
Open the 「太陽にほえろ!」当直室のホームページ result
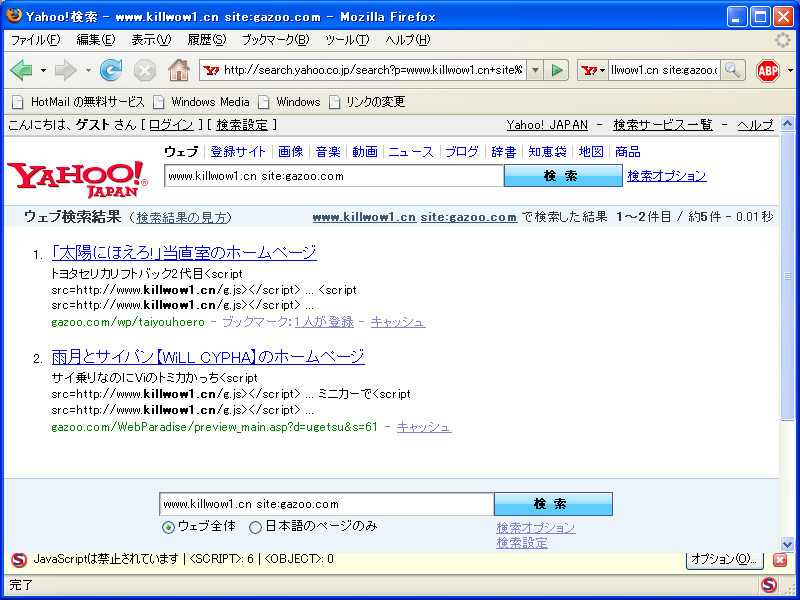(184, 253)
